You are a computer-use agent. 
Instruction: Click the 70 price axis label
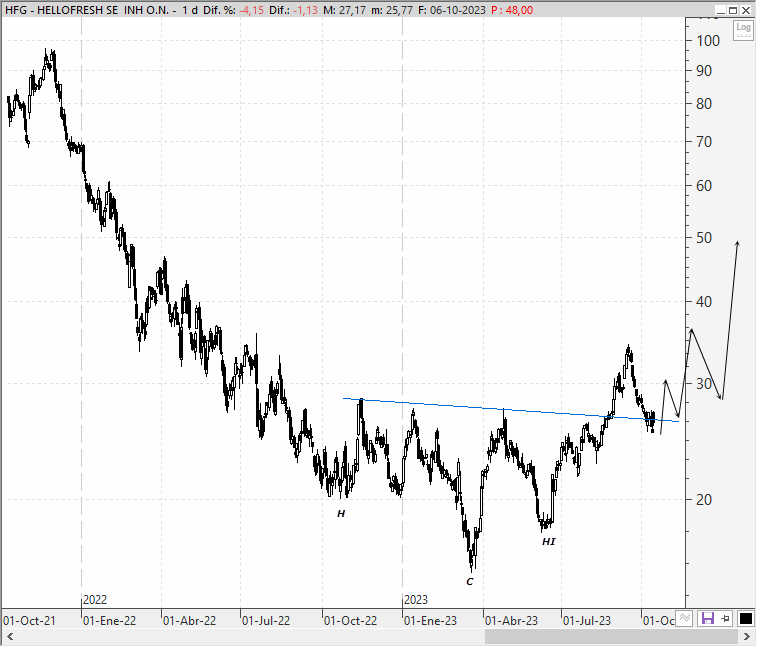point(704,142)
